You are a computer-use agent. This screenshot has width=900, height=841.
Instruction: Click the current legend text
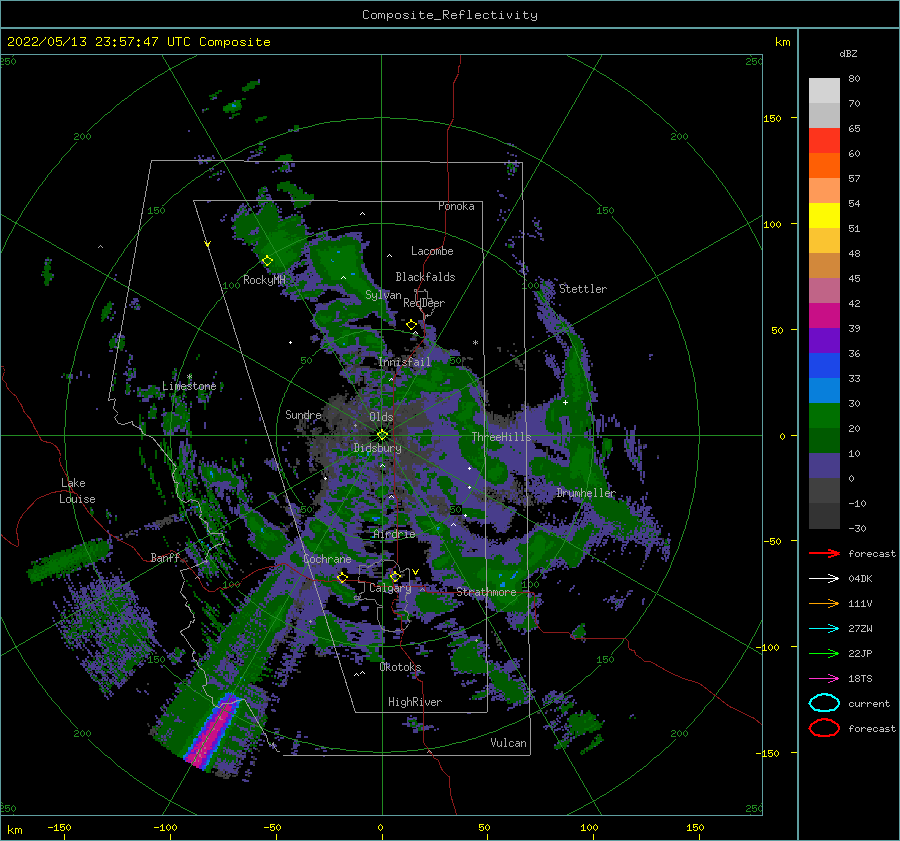(x=869, y=703)
